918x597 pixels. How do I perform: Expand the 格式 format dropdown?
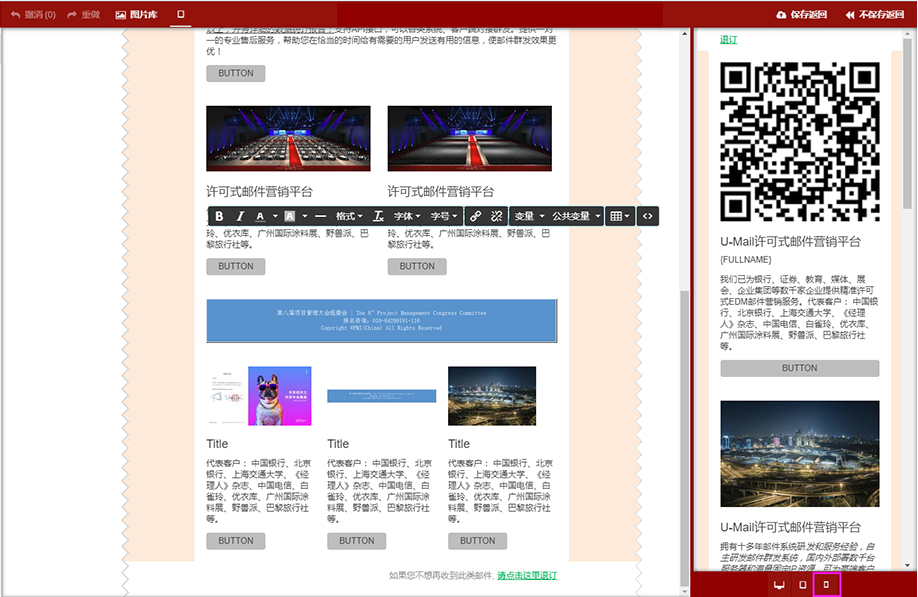coord(349,216)
